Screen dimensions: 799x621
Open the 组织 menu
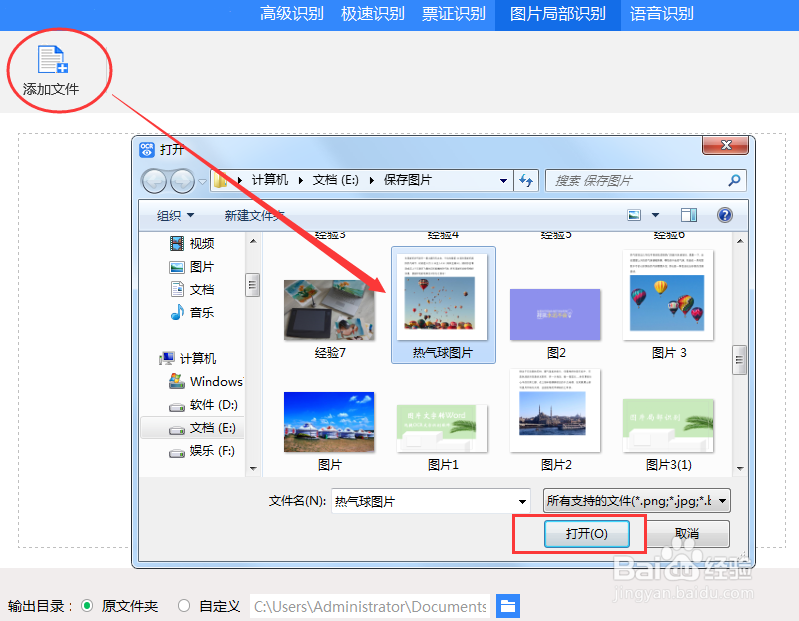point(175,215)
